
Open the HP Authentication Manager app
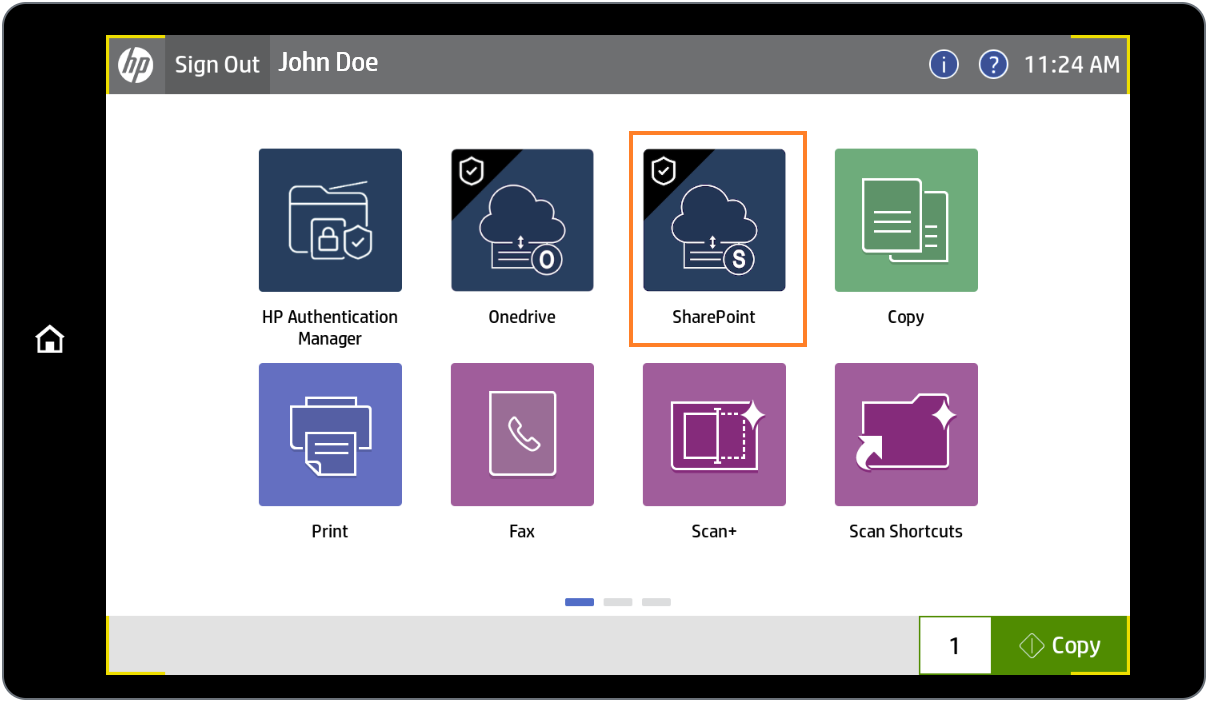330,220
